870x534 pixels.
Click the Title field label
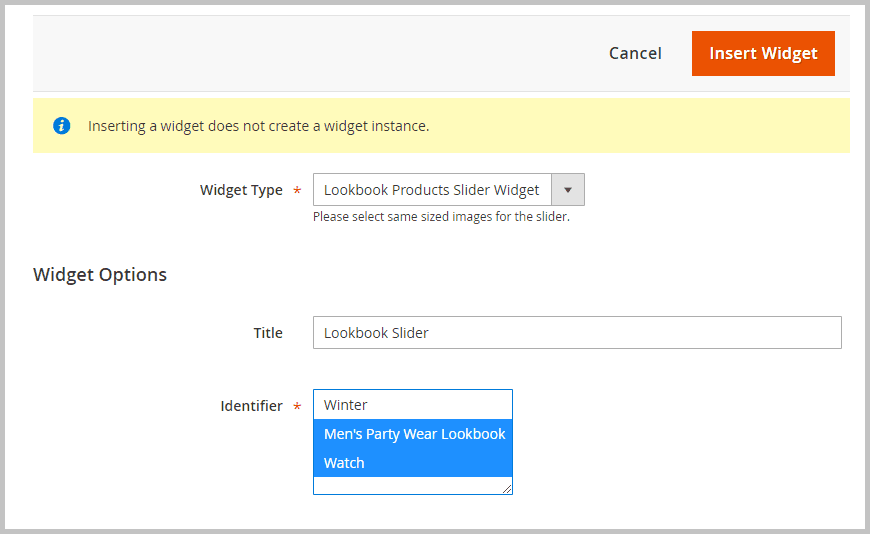click(268, 333)
